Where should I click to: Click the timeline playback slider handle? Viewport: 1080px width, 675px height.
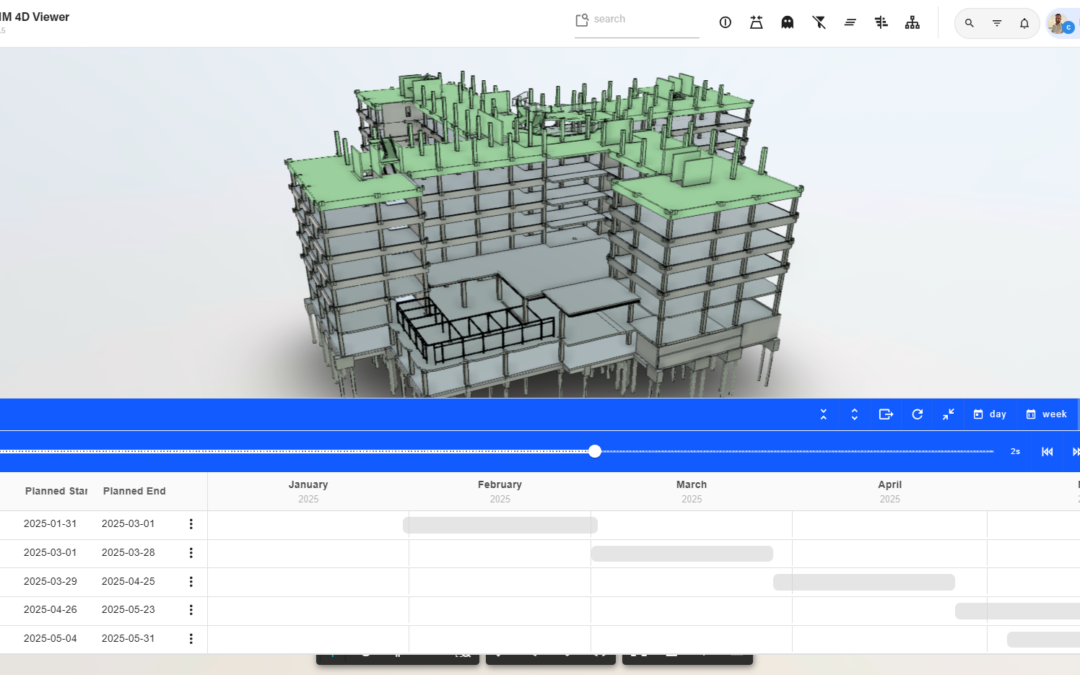click(x=595, y=451)
